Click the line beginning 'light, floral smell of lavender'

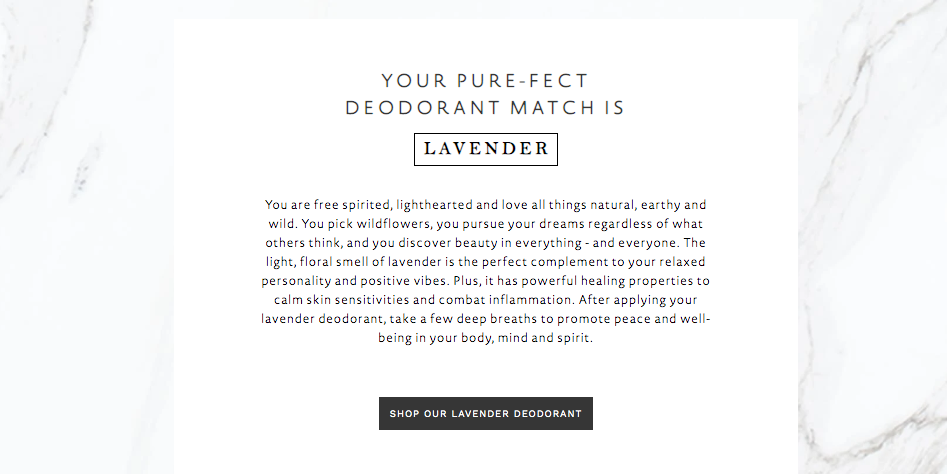(x=486, y=262)
